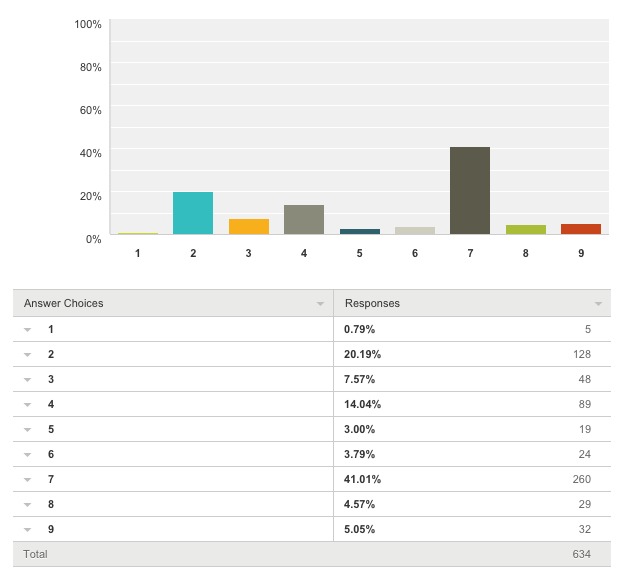Viewport: 624px width, 576px height.
Task: Click the green bar for choice 8
Action: click(526, 229)
